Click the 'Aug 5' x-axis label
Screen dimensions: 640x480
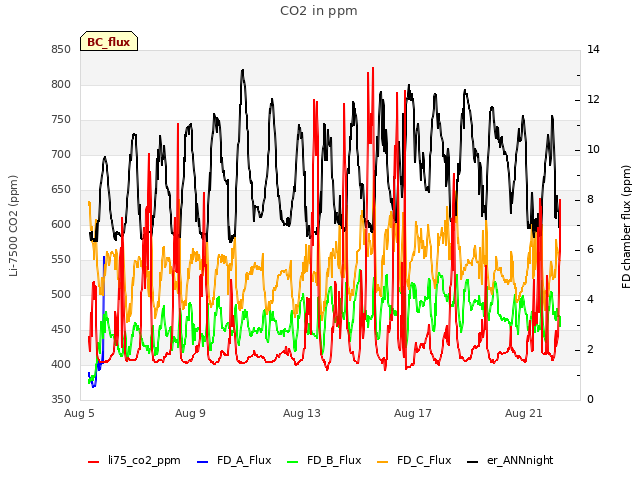click(79, 413)
